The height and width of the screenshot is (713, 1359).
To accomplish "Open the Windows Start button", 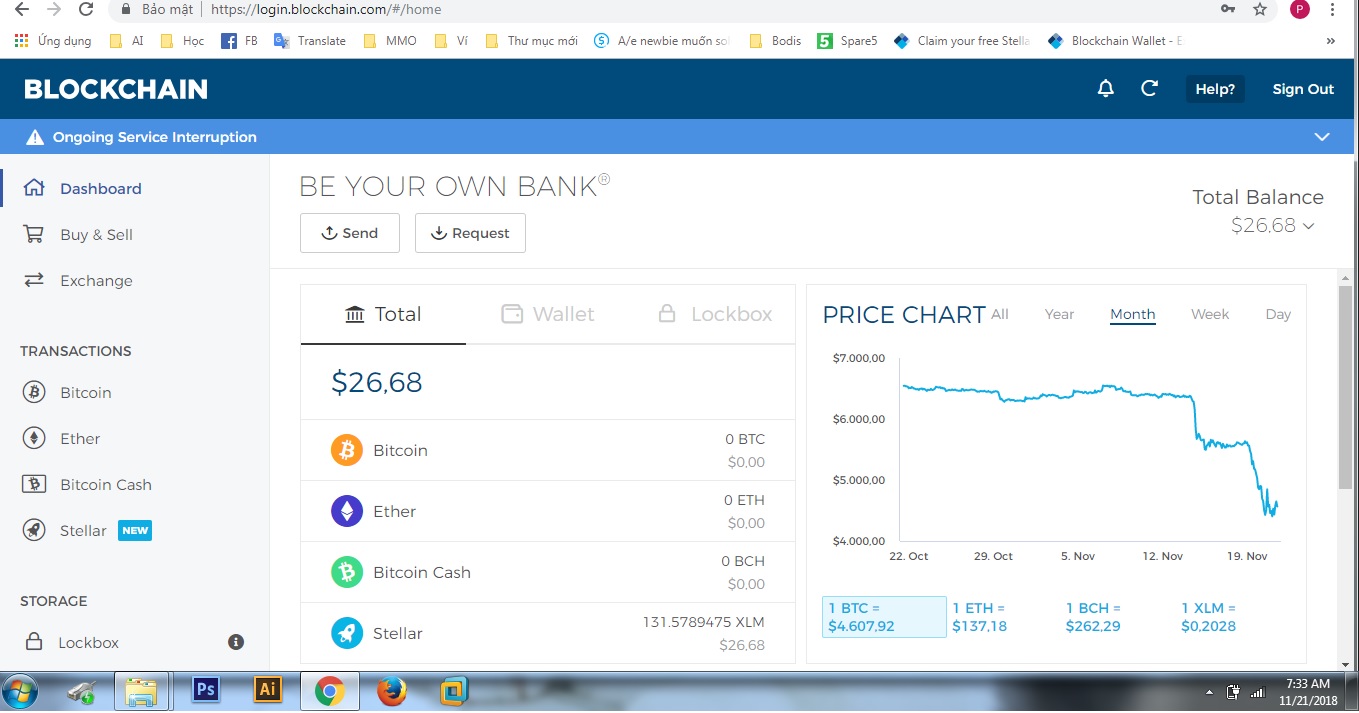I will point(20,691).
